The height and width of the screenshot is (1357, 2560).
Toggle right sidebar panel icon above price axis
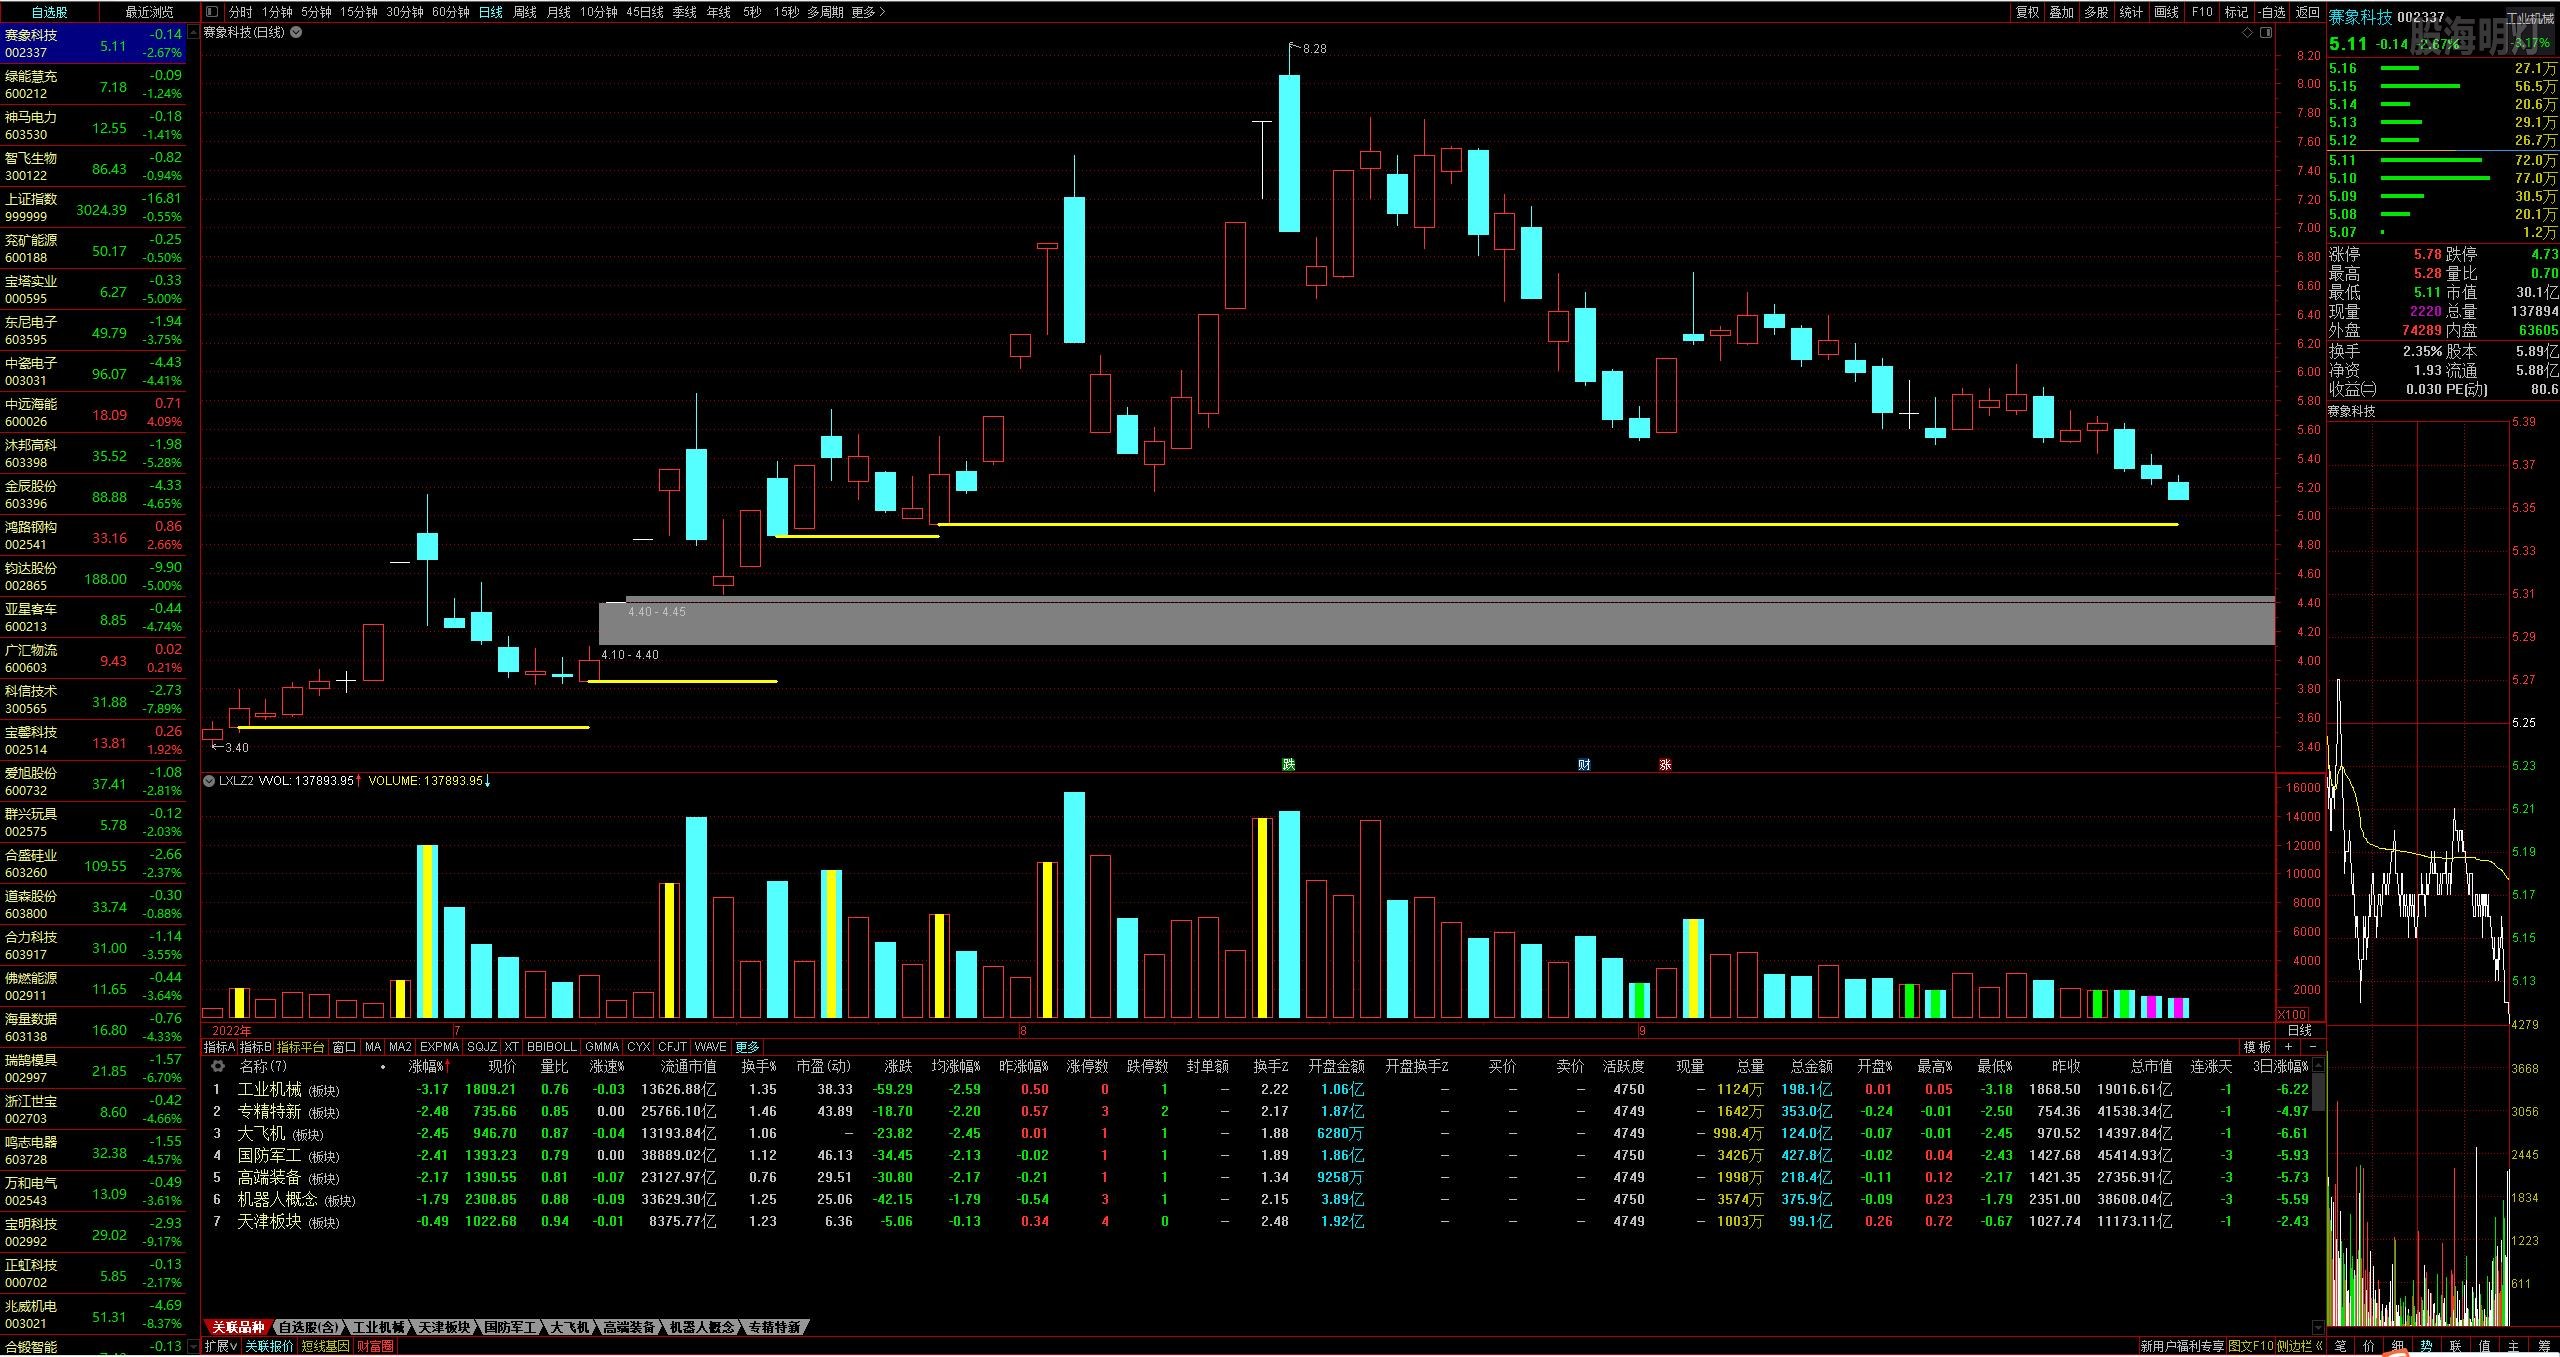tap(2266, 32)
